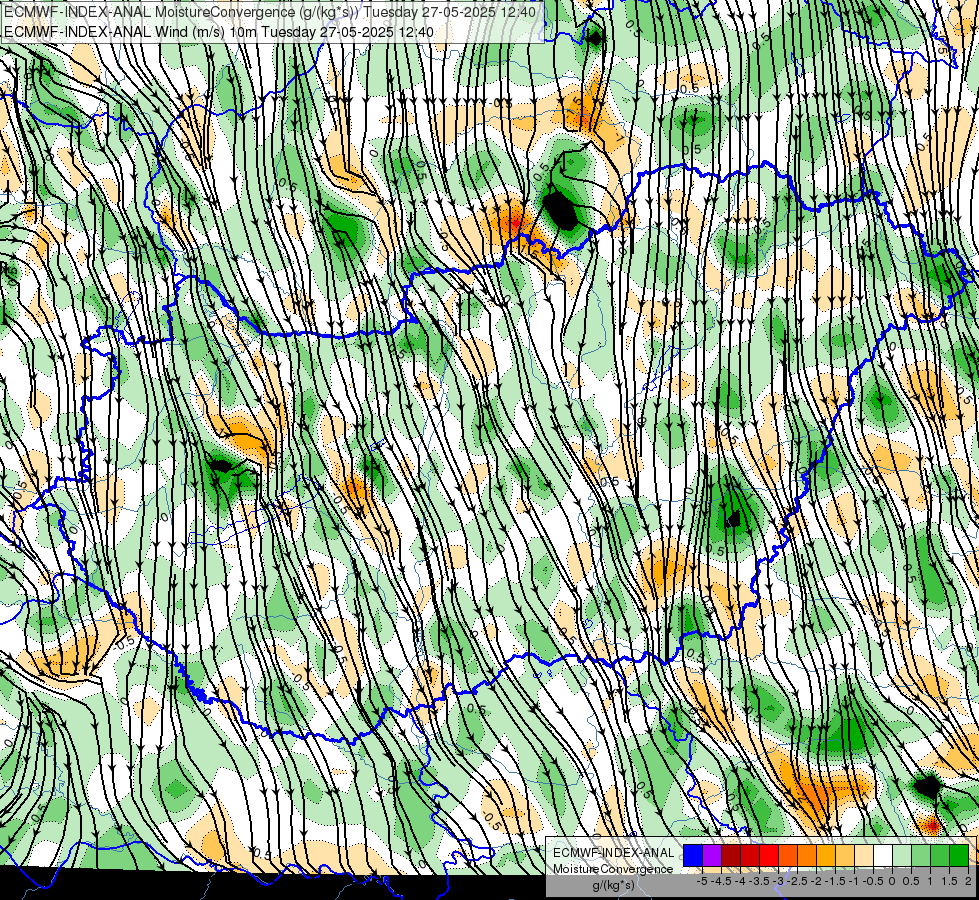Click the blue legend swatch
Viewport: 979px width, 900px height.
(693, 855)
